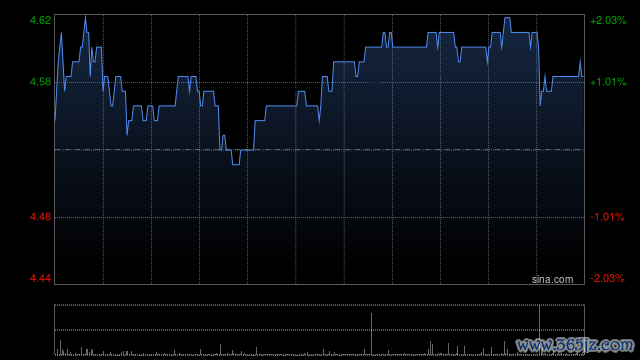
Task: Click the tall volume spike near the session end
Action: click(x=540, y=330)
